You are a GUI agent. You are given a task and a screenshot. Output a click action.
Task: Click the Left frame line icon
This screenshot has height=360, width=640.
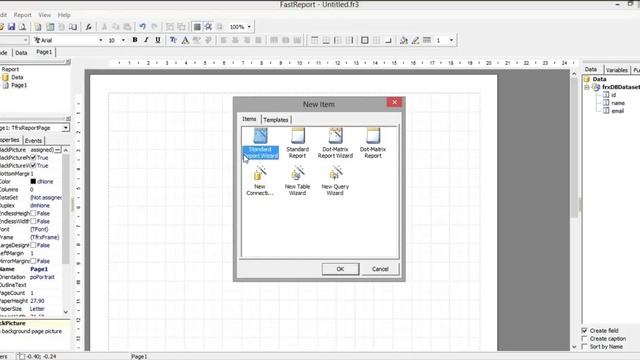click(338, 40)
